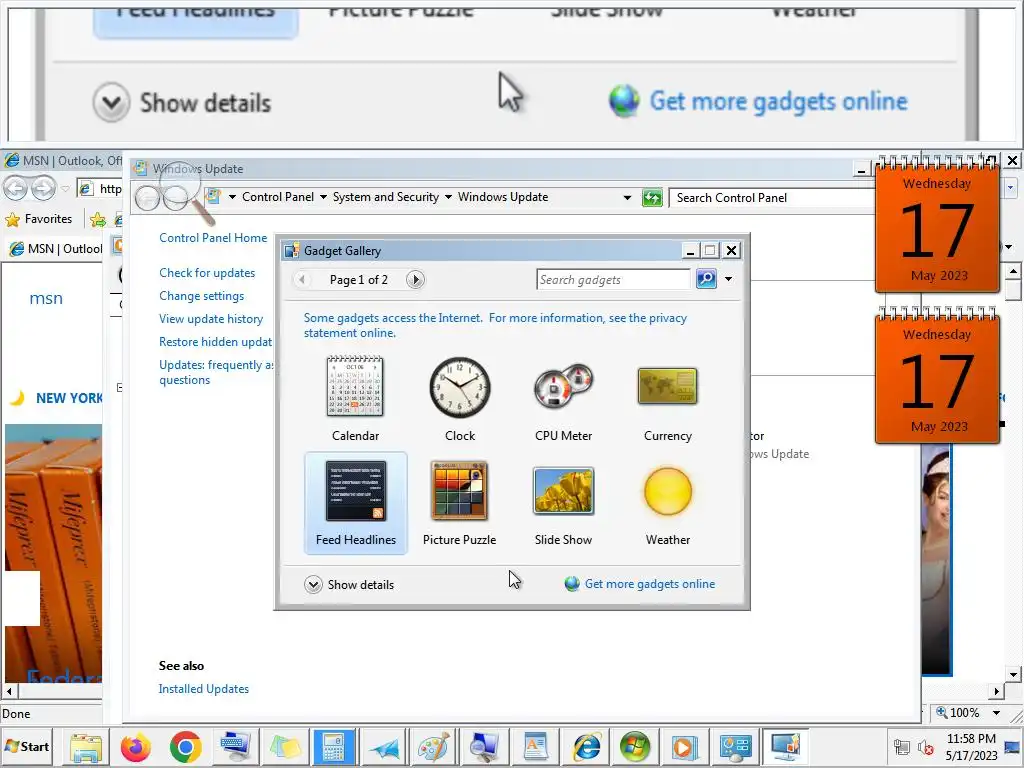
Task: Open dropdown arrow before Control Panel breadcrumb
Action: point(232,197)
